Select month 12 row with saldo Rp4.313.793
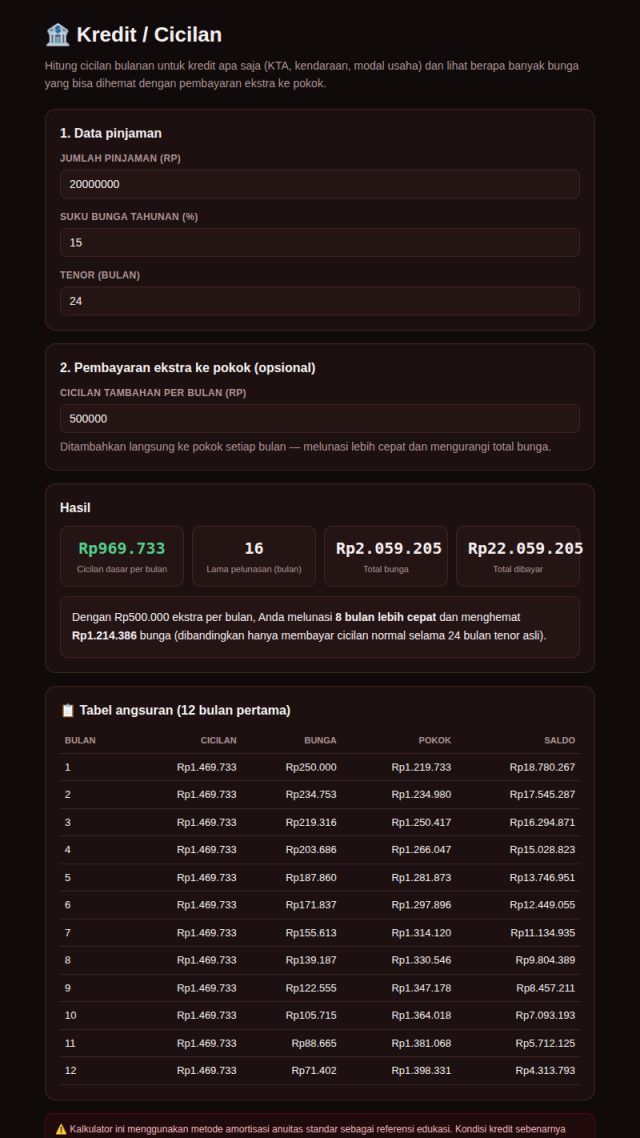This screenshot has width=640, height=1138. click(x=320, y=1071)
